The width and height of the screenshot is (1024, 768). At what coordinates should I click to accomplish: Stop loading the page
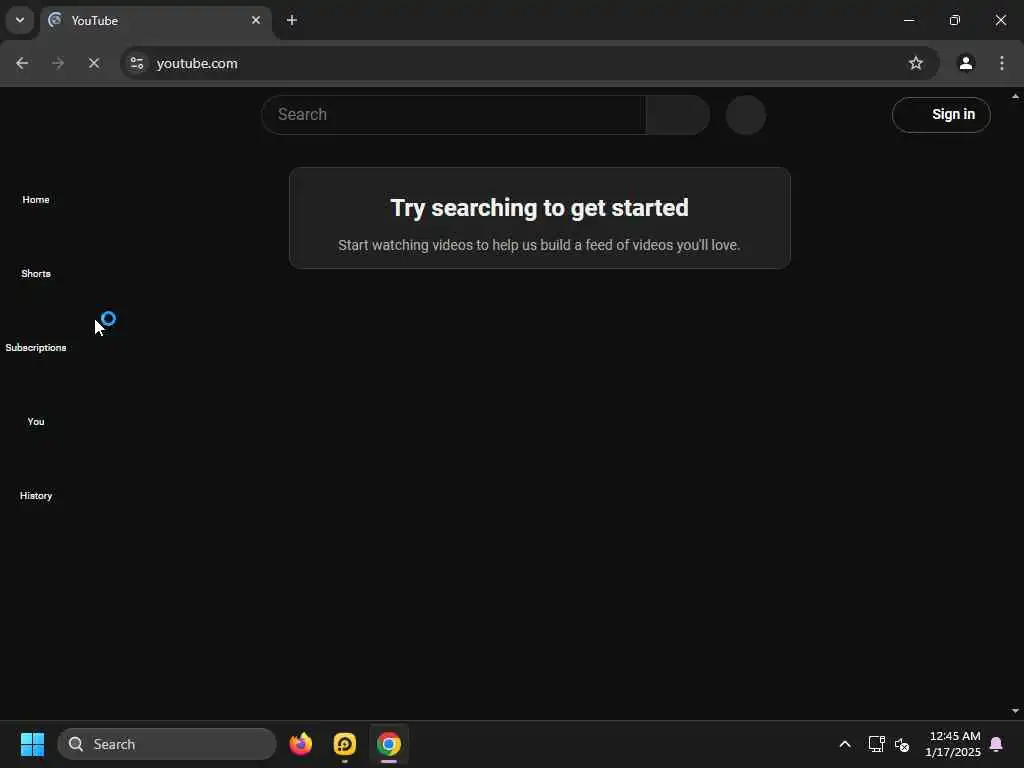(94, 63)
